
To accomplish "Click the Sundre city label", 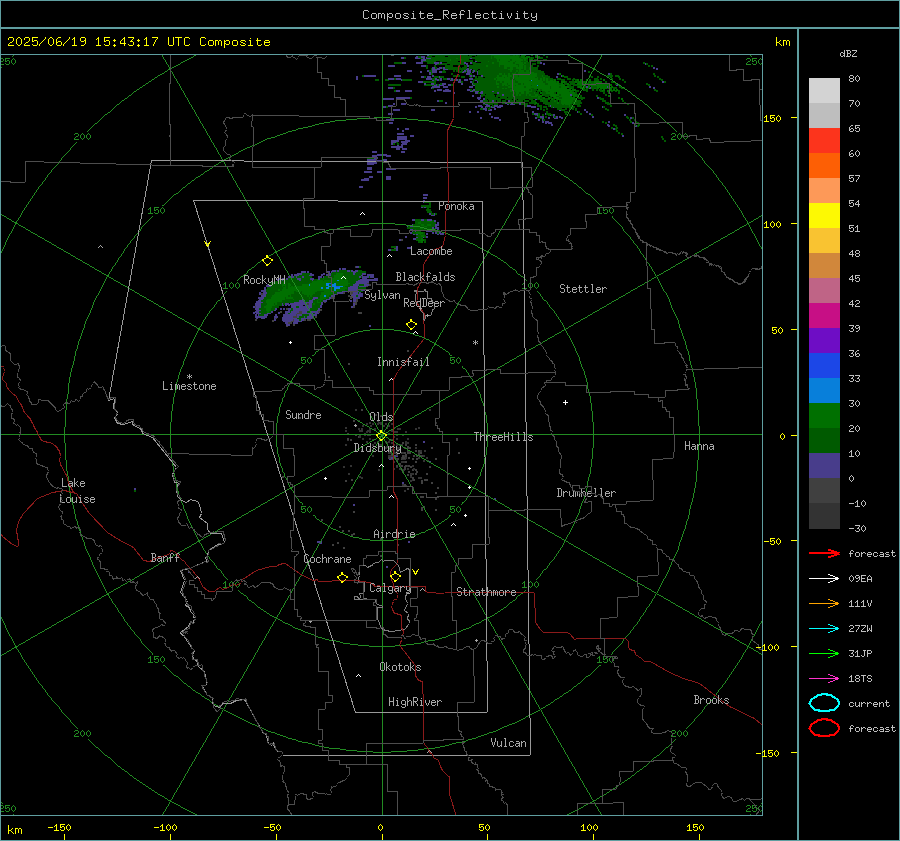I will (303, 414).
